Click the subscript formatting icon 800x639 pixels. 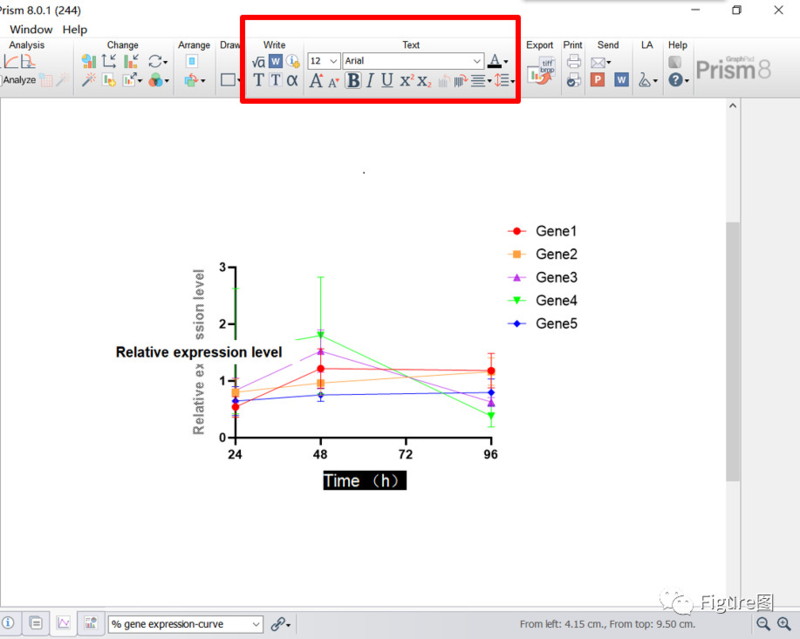423,81
